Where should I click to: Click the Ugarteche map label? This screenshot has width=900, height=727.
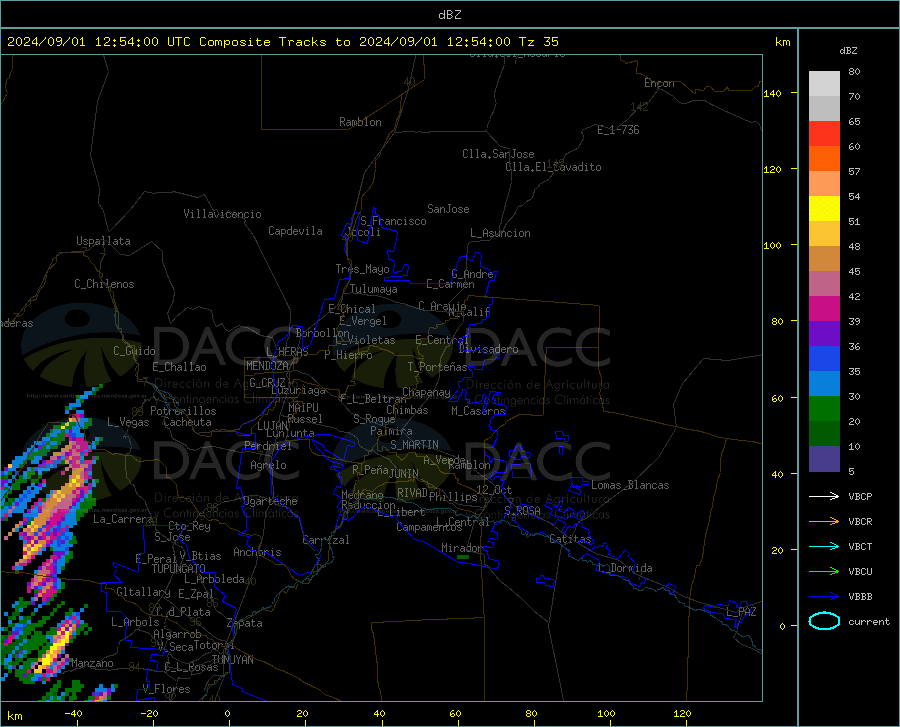point(270,501)
